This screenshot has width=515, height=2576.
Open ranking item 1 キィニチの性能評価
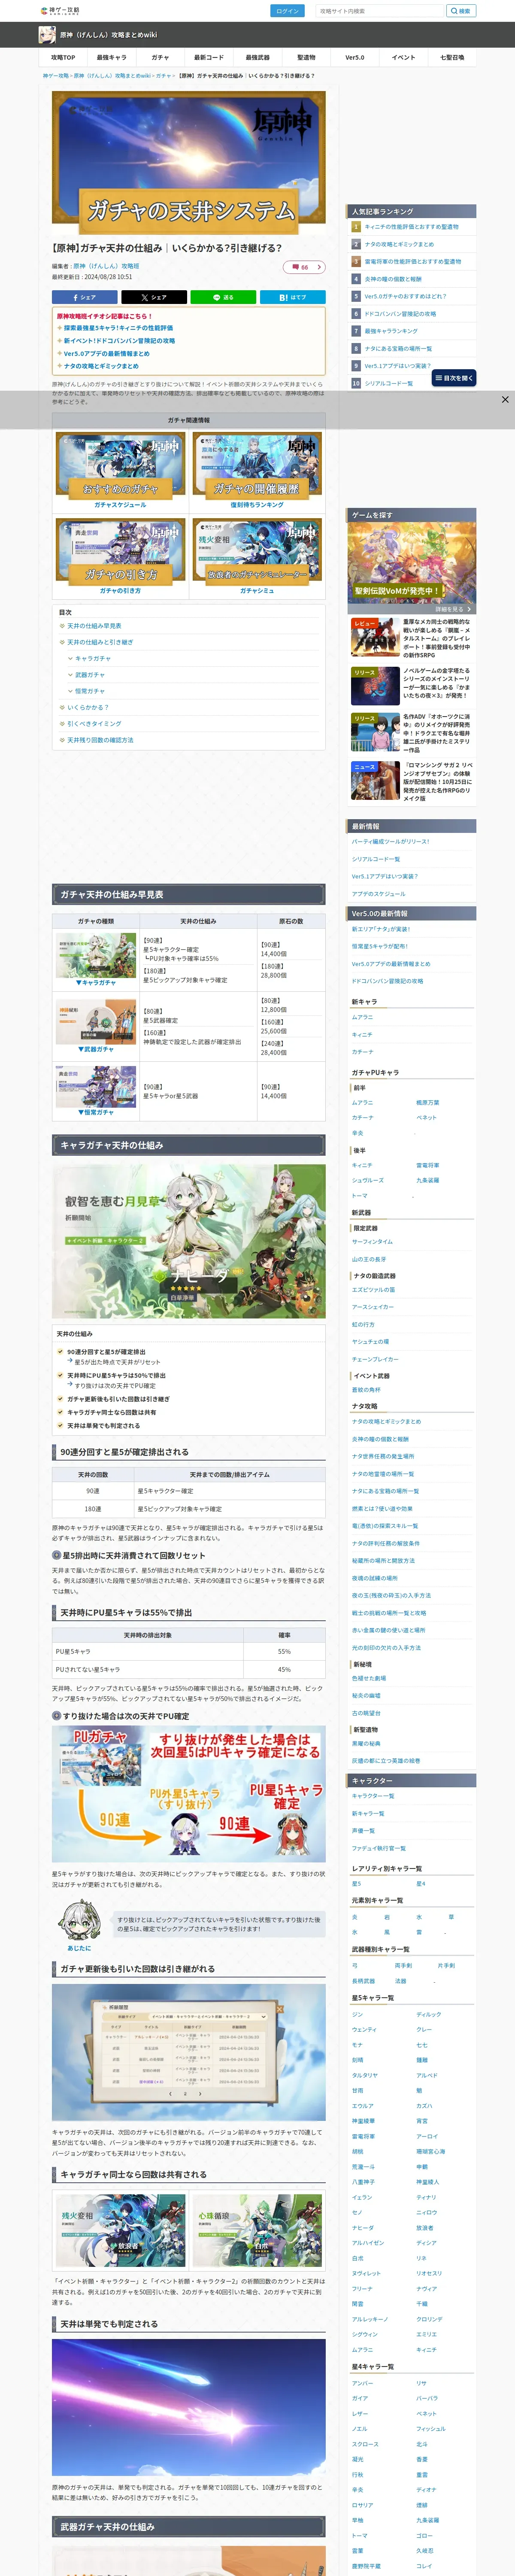[x=411, y=227]
